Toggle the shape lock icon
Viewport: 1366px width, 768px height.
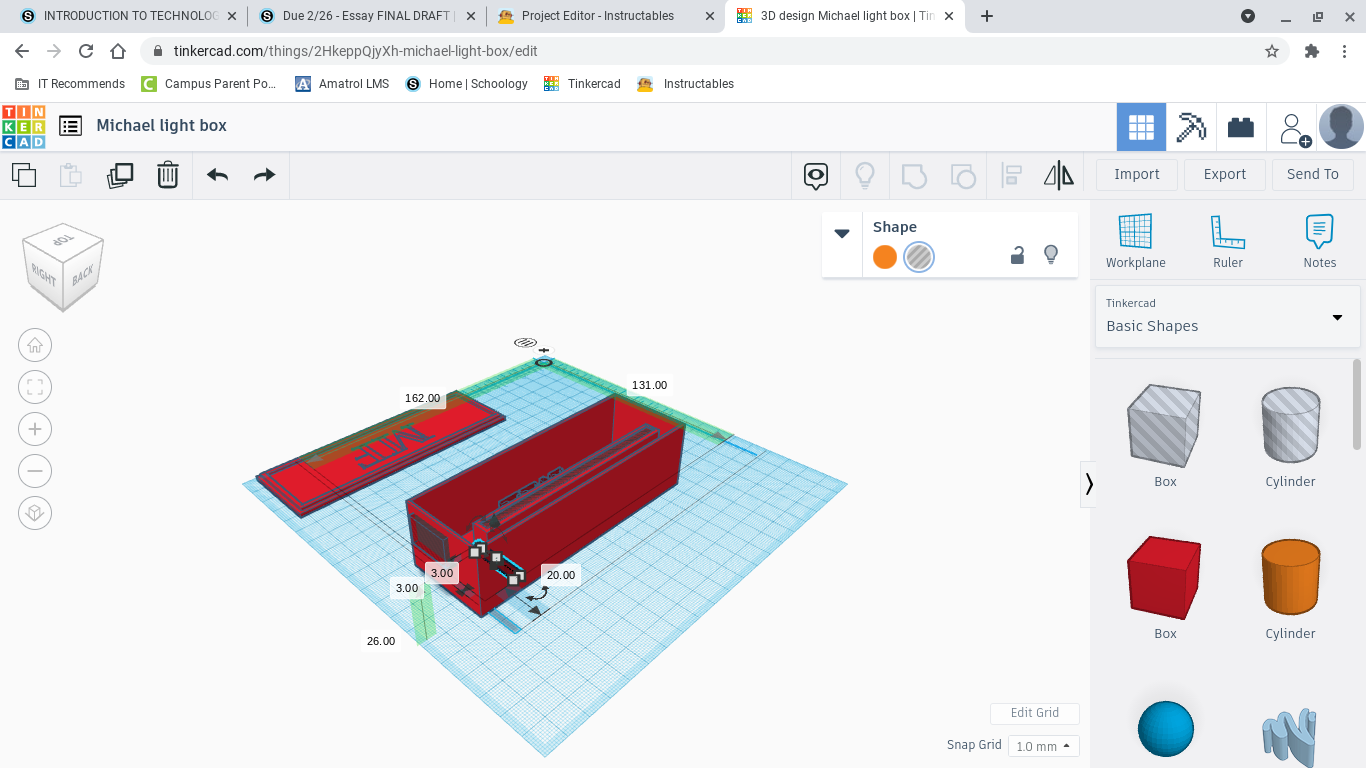pos(1017,256)
